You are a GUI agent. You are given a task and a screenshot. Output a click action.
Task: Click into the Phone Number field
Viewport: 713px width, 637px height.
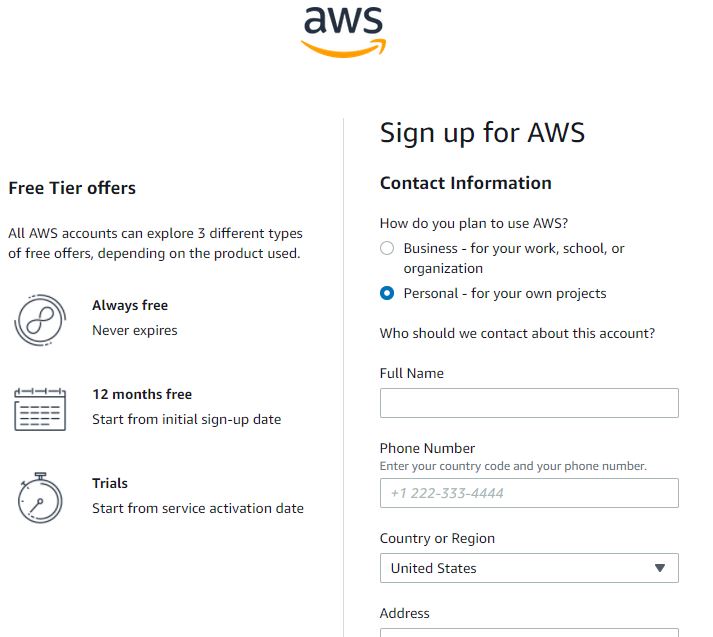point(528,493)
